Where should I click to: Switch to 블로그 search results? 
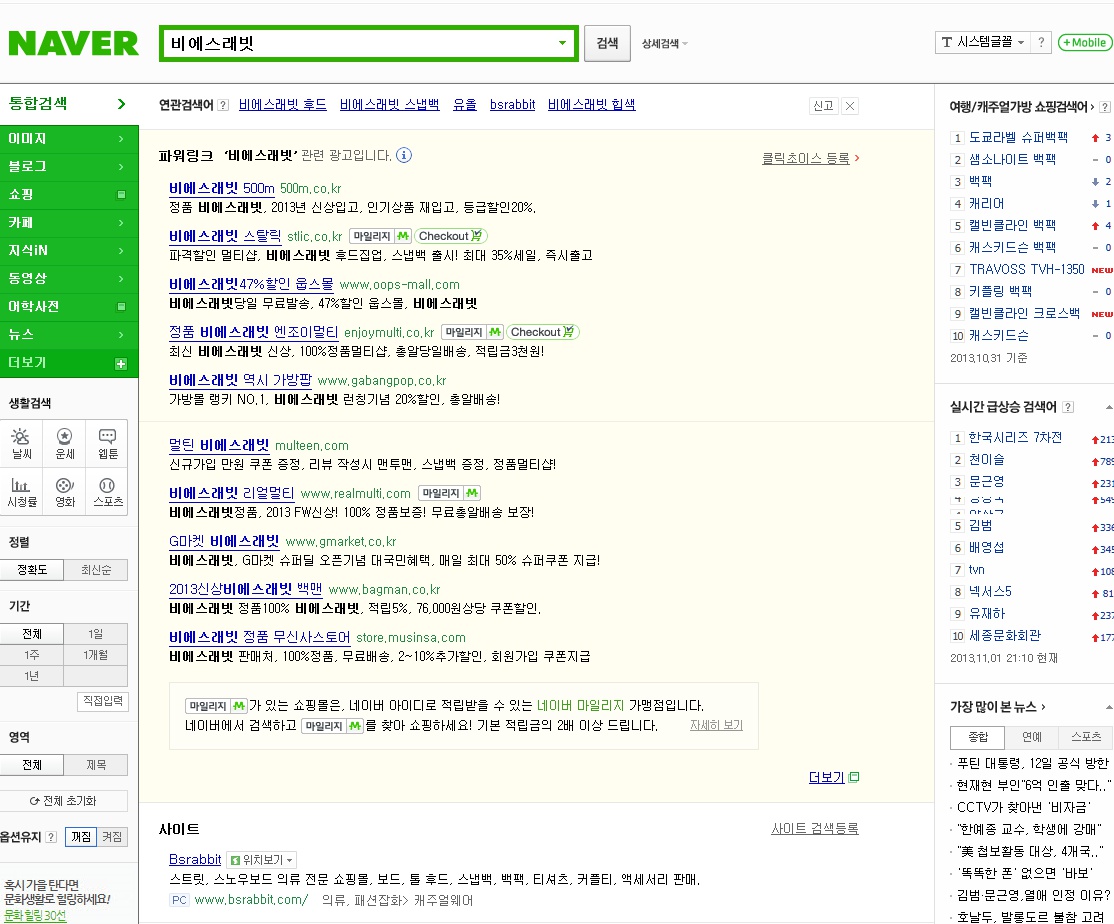(69, 167)
